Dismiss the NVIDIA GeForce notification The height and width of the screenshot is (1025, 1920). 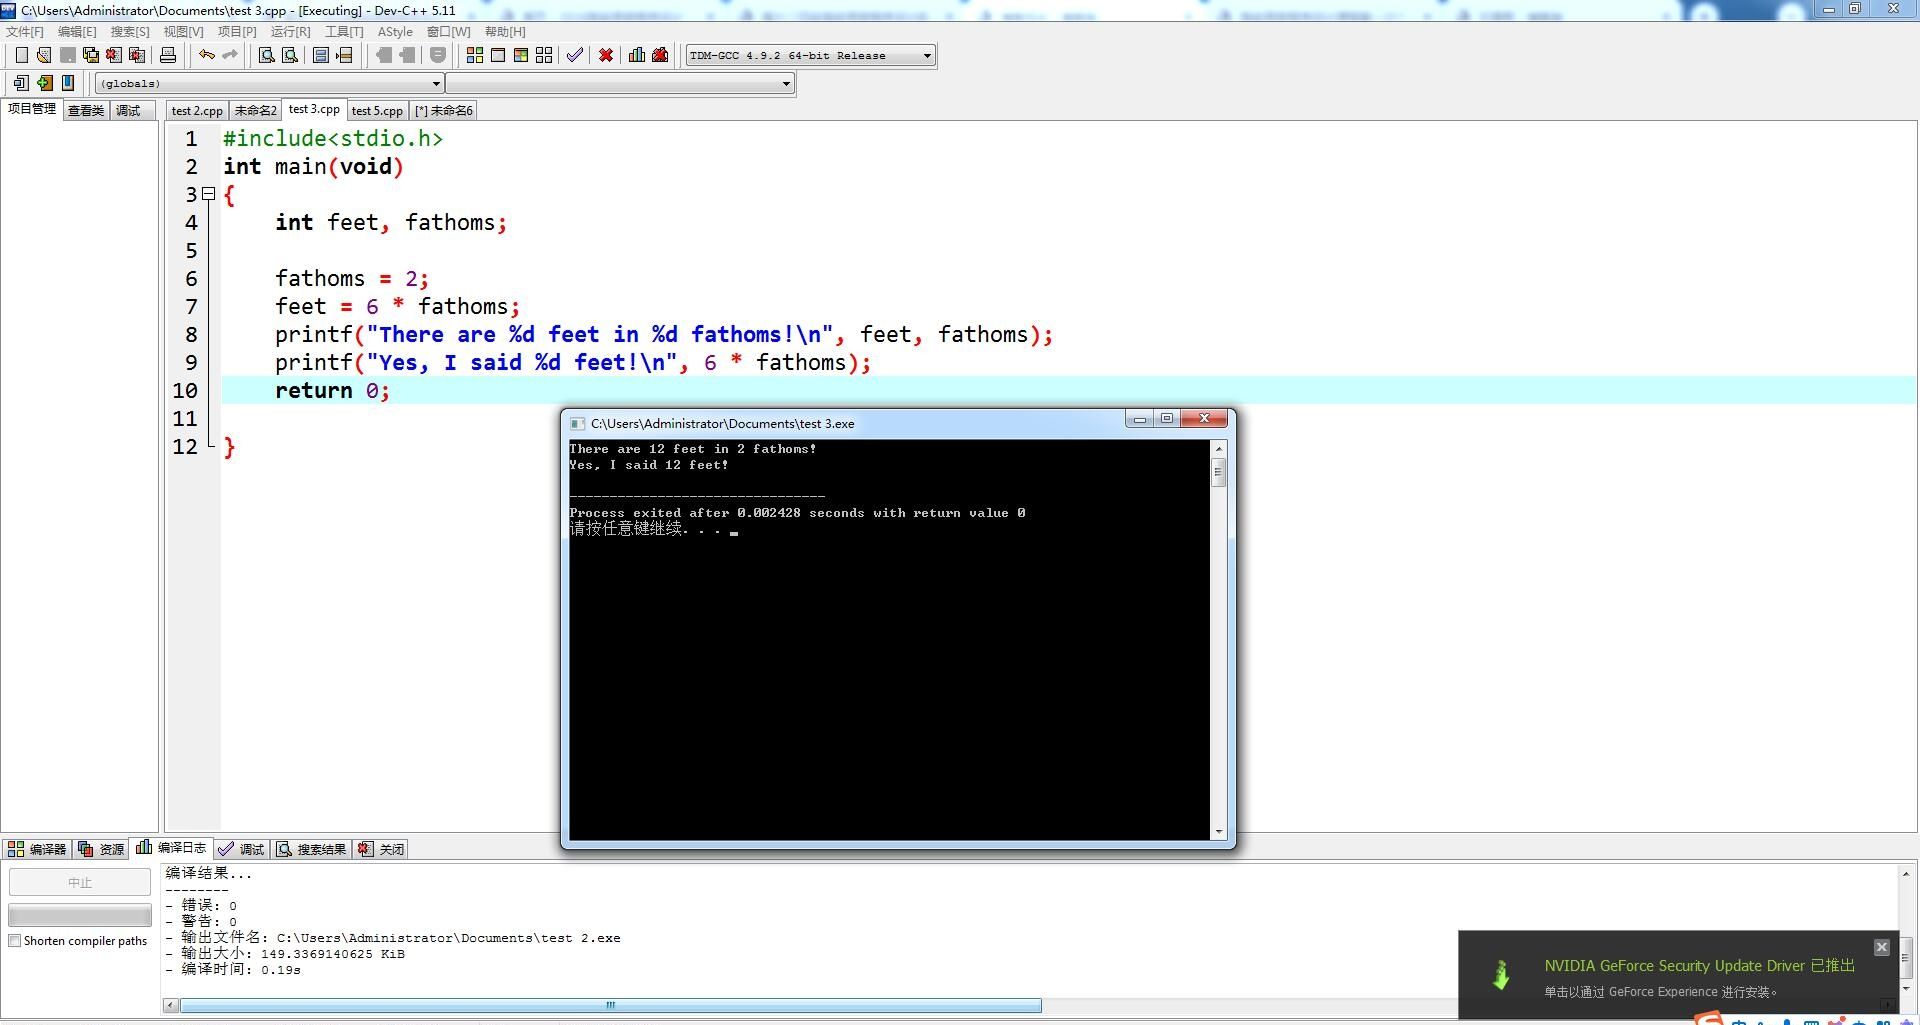[1881, 947]
